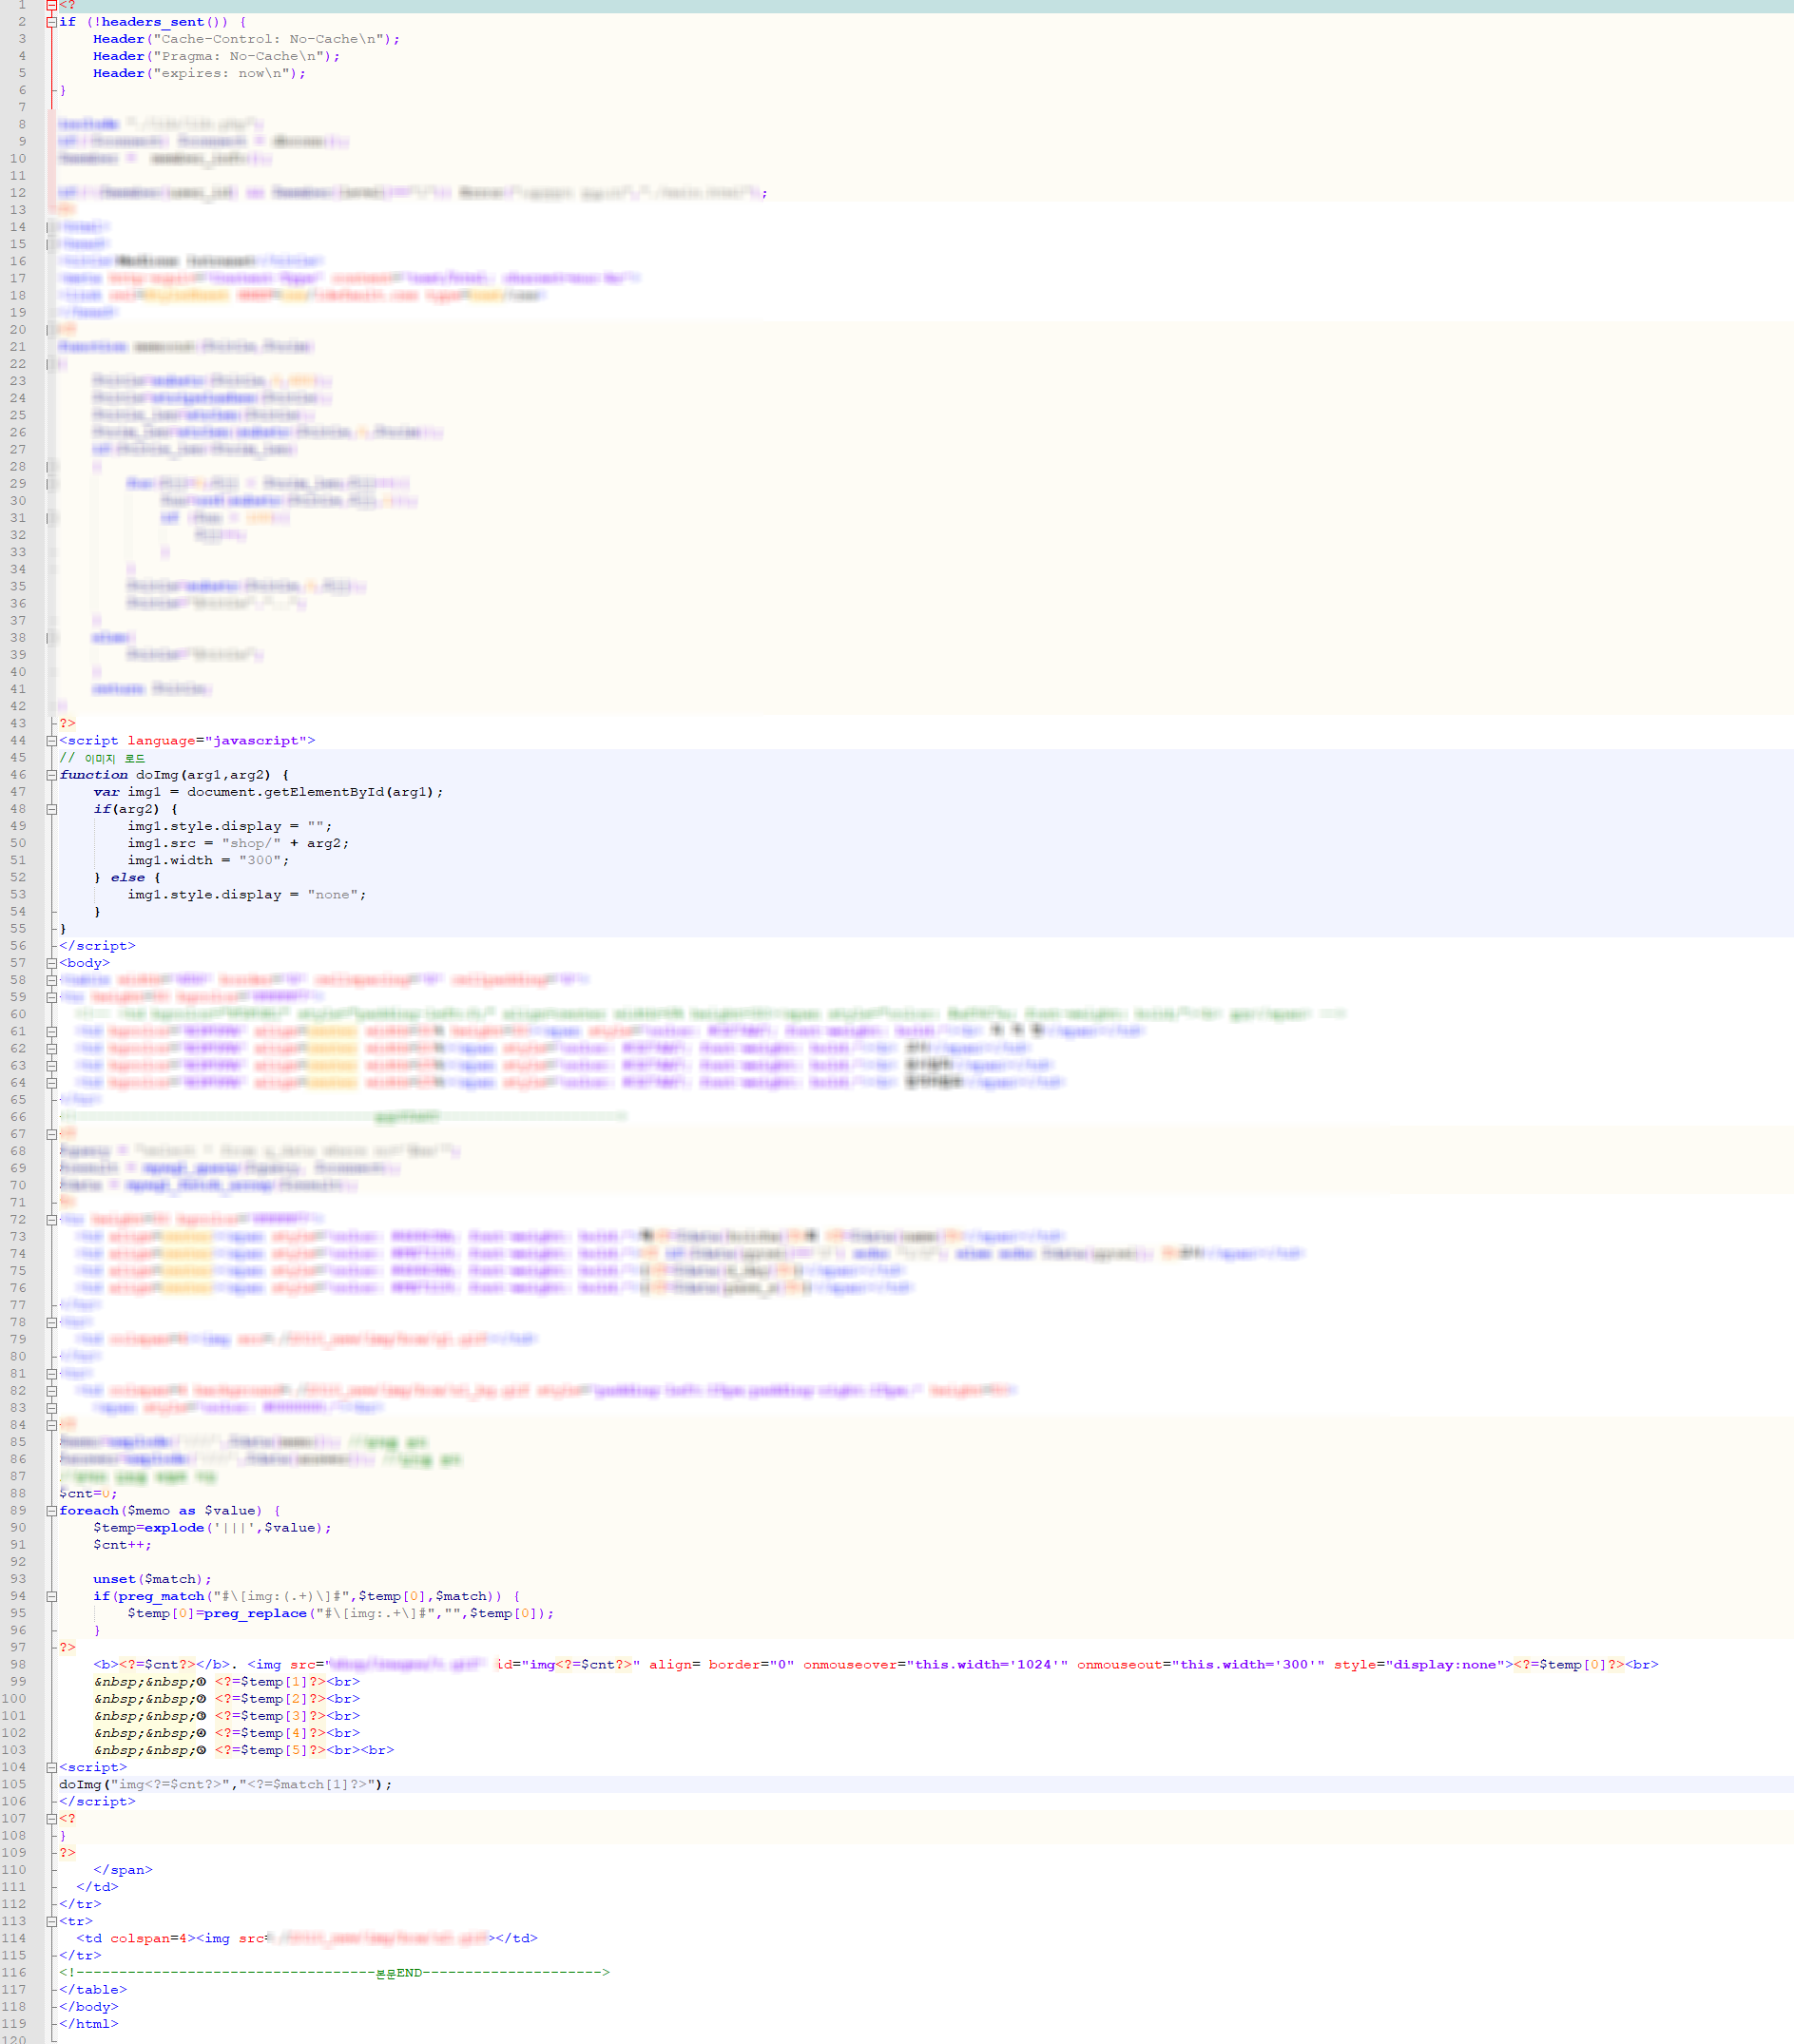Click the '</script>' tag on line 56
Image resolution: width=1794 pixels, height=2044 pixels.
(97, 946)
